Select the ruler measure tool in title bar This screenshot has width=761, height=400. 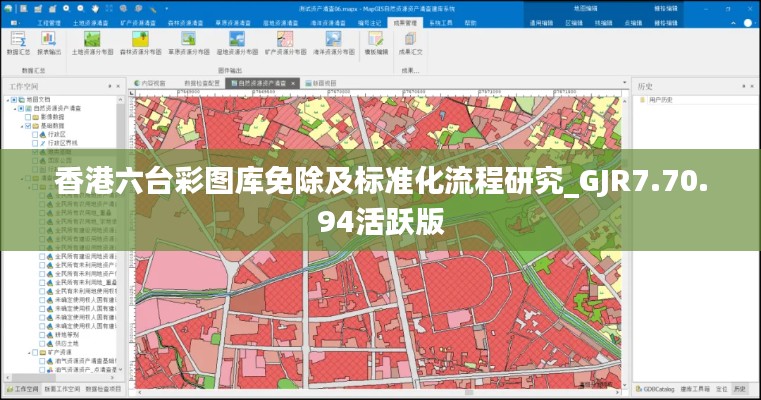coord(152,9)
